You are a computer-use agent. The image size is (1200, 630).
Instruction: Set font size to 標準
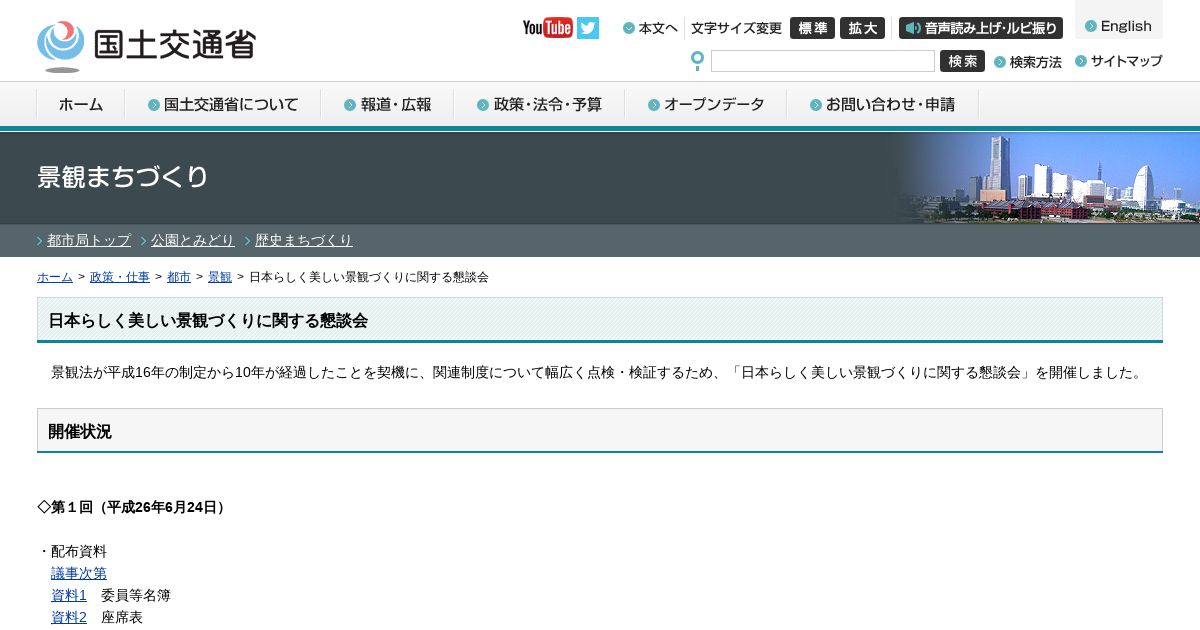pyautogui.click(x=812, y=28)
